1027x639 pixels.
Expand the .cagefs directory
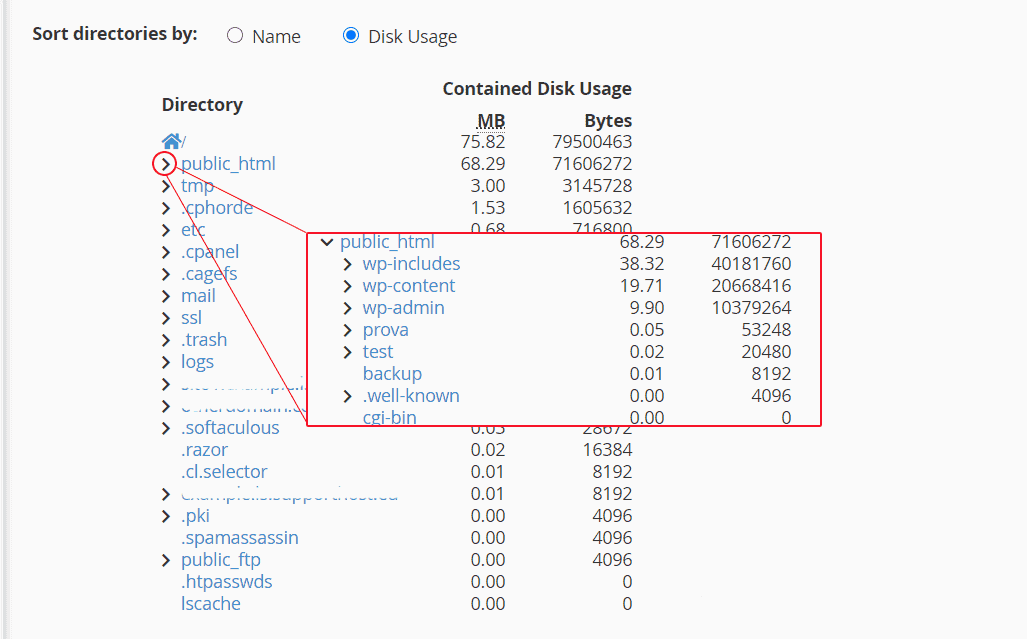[x=167, y=272]
